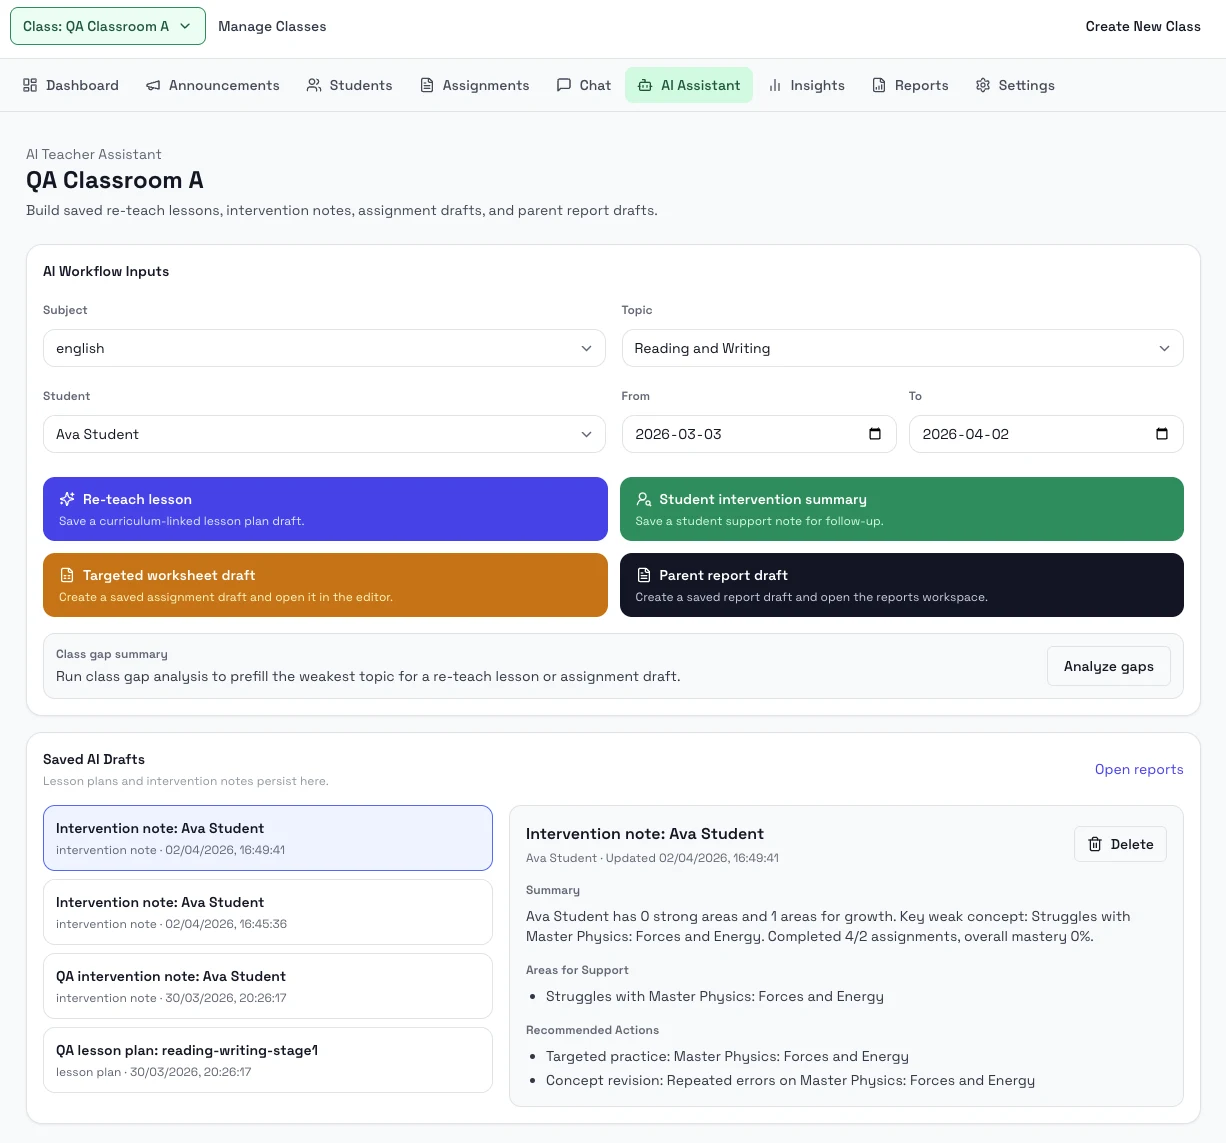Click the Settings gear icon in navigation
The width and height of the screenshot is (1226, 1143).
point(983,85)
